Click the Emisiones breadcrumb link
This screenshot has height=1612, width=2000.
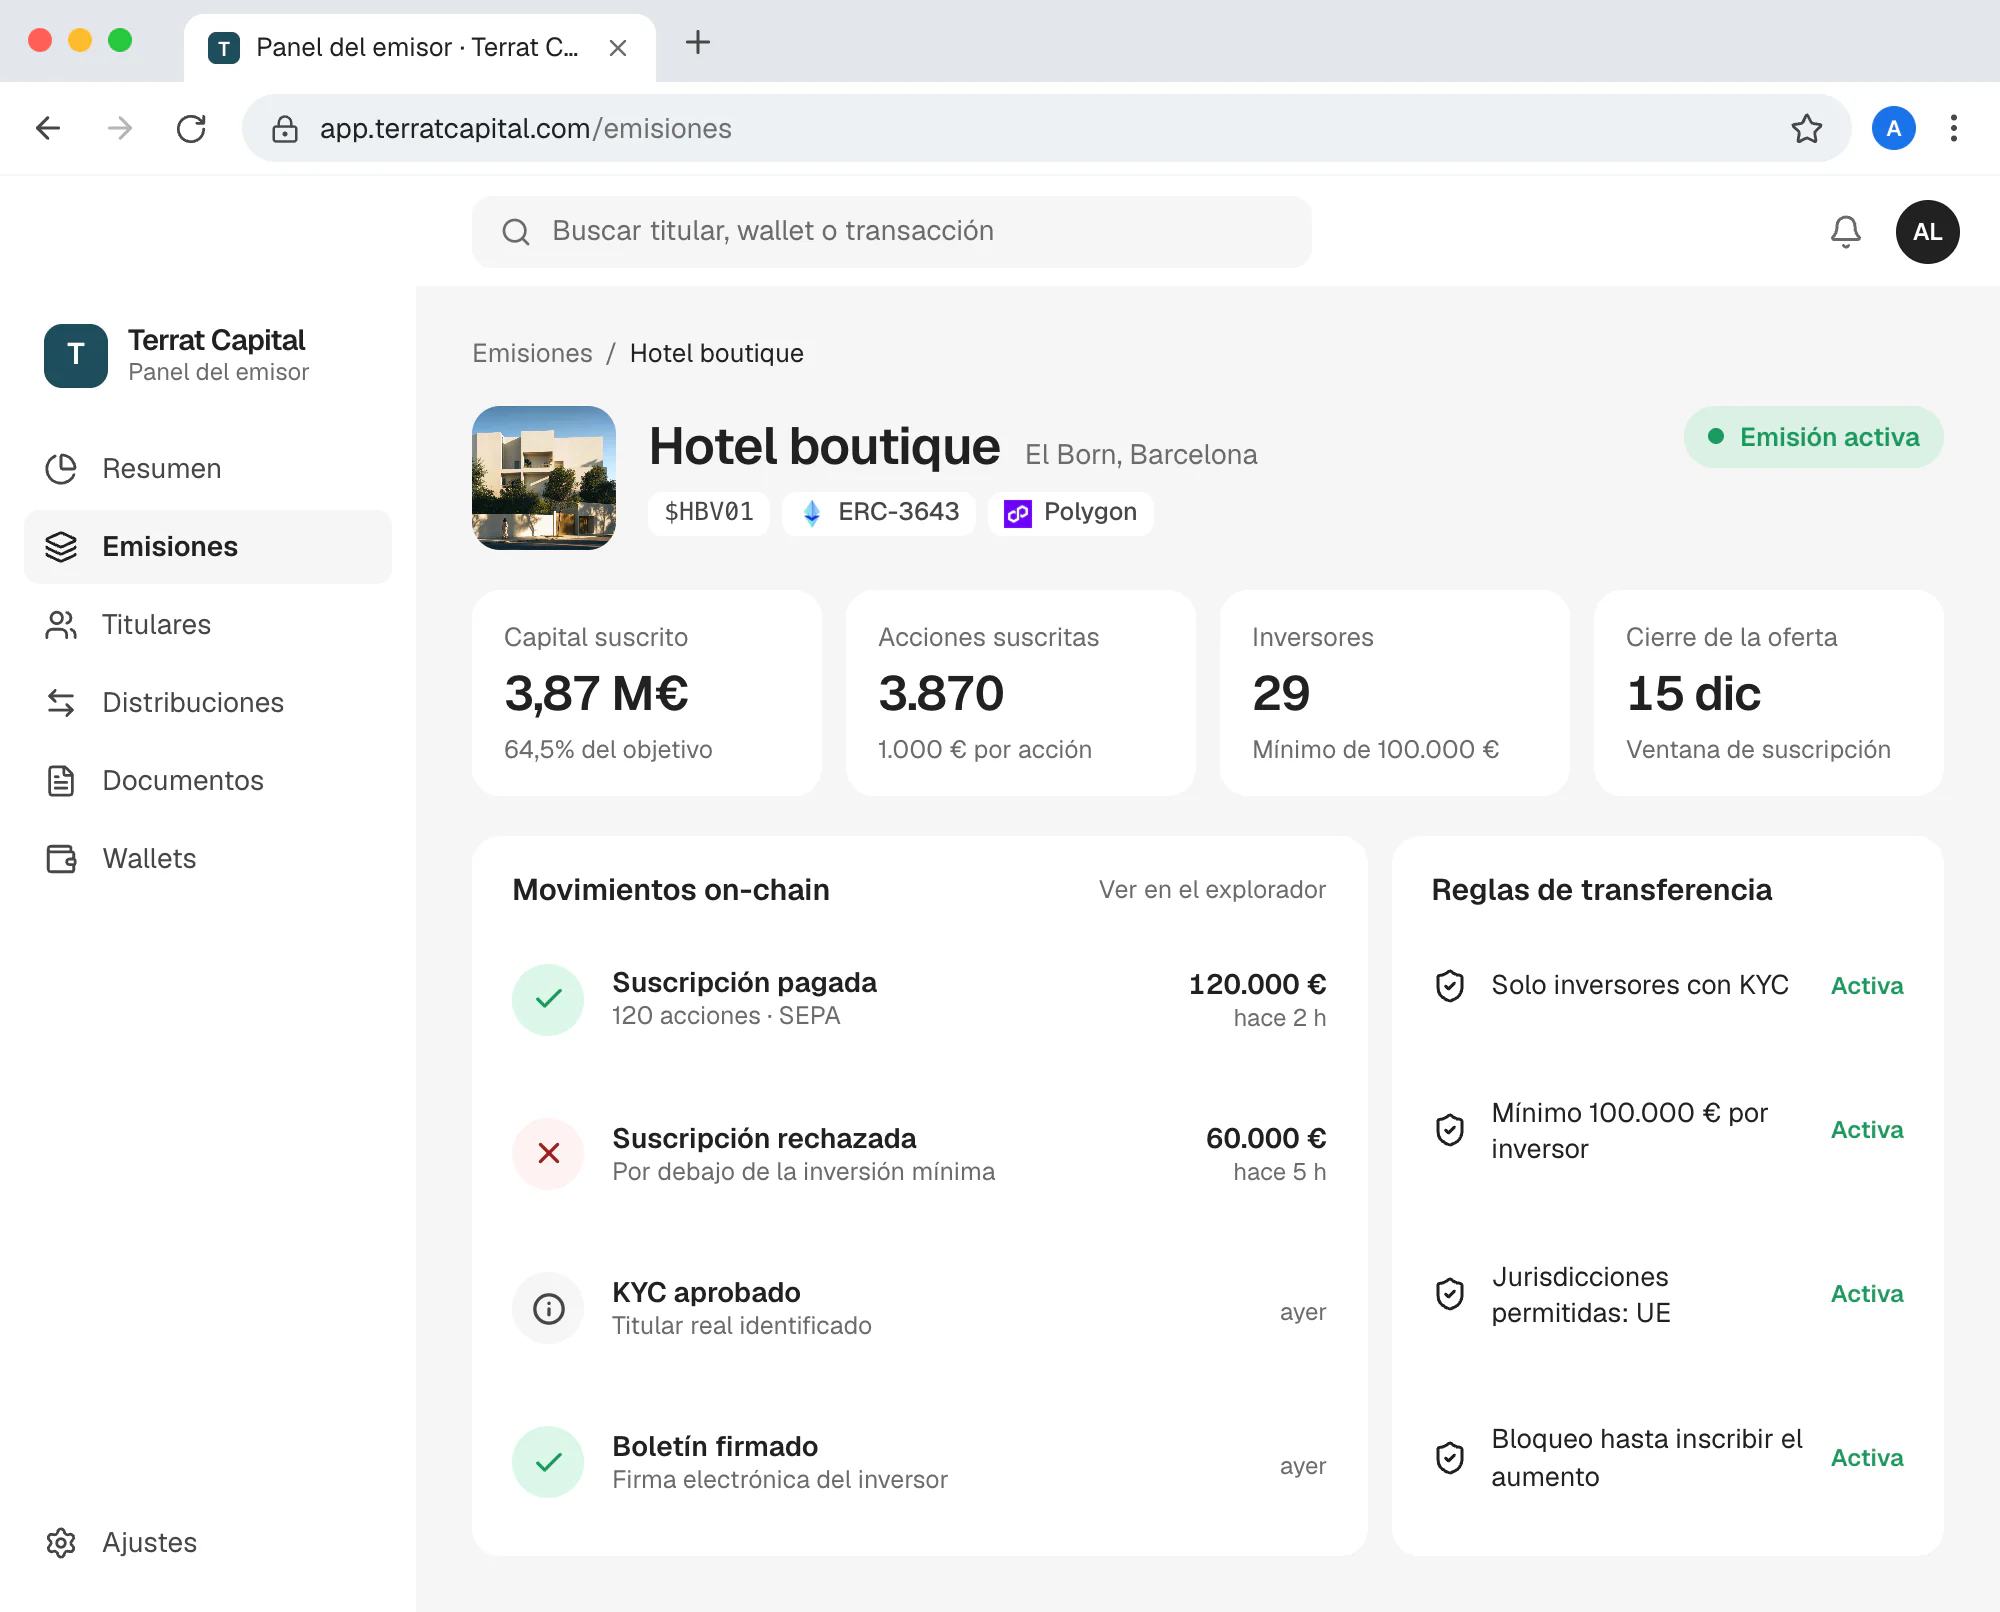point(532,353)
